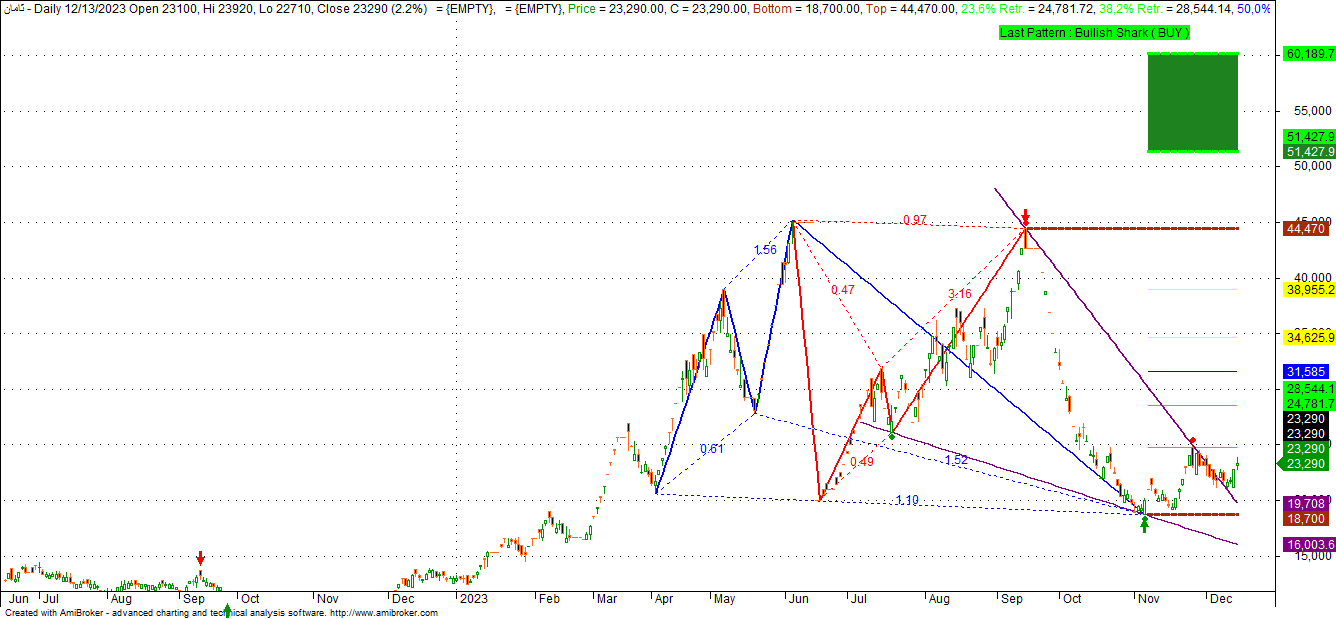
Task: Select the purple 19,708 price label
Action: point(1305,503)
